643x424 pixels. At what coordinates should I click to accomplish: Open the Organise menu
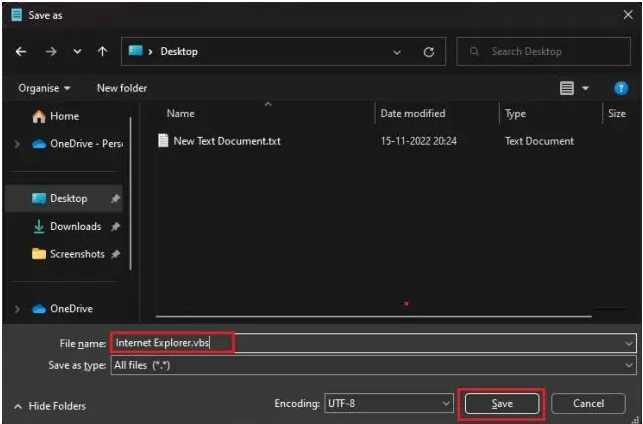pos(44,88)
